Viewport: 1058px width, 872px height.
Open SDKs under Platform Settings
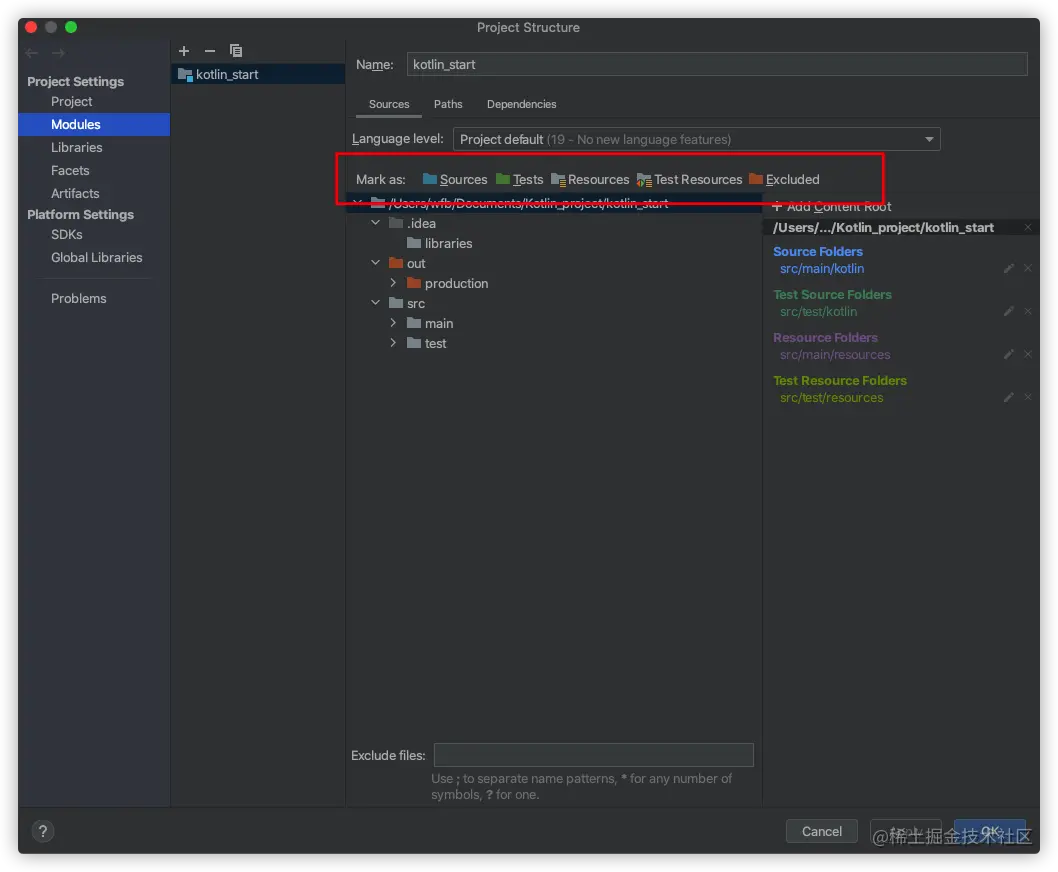pos(67,234)
